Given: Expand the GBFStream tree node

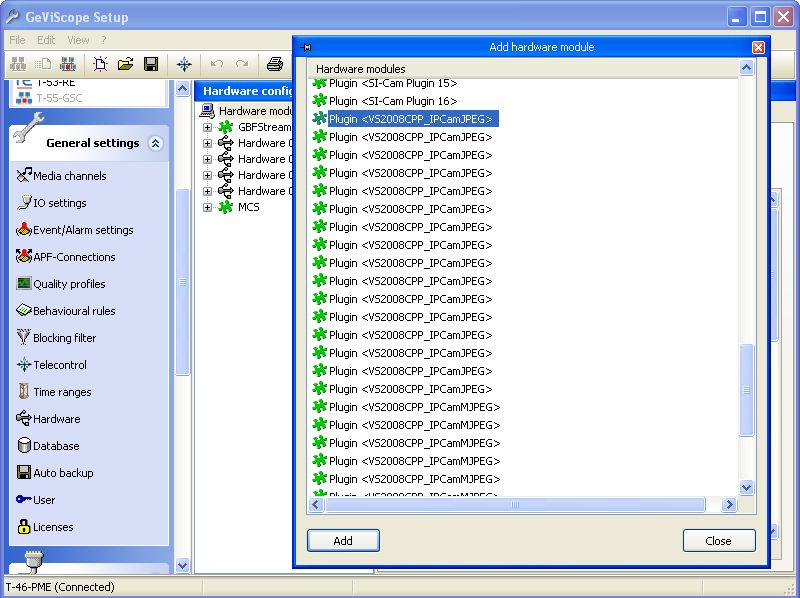Looking at the screenshot, I should 208,127.
